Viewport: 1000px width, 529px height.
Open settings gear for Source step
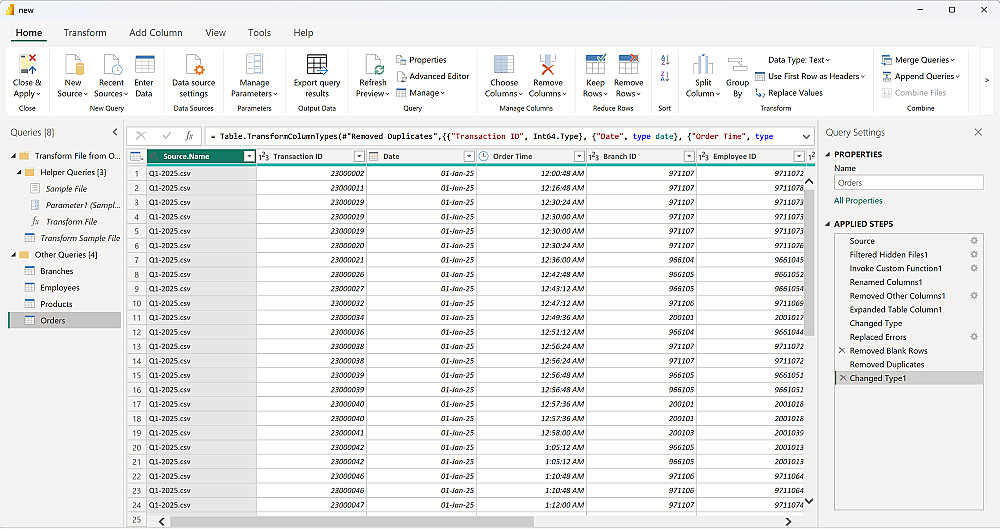click(974, 241)
